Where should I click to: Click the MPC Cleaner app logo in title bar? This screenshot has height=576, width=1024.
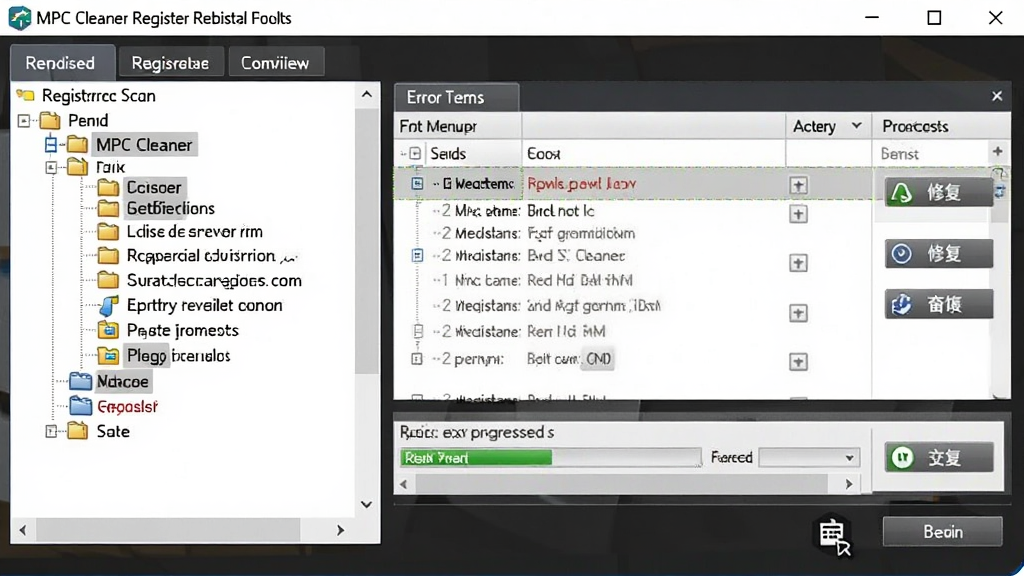pyautogui.click(x=20, y=18)
